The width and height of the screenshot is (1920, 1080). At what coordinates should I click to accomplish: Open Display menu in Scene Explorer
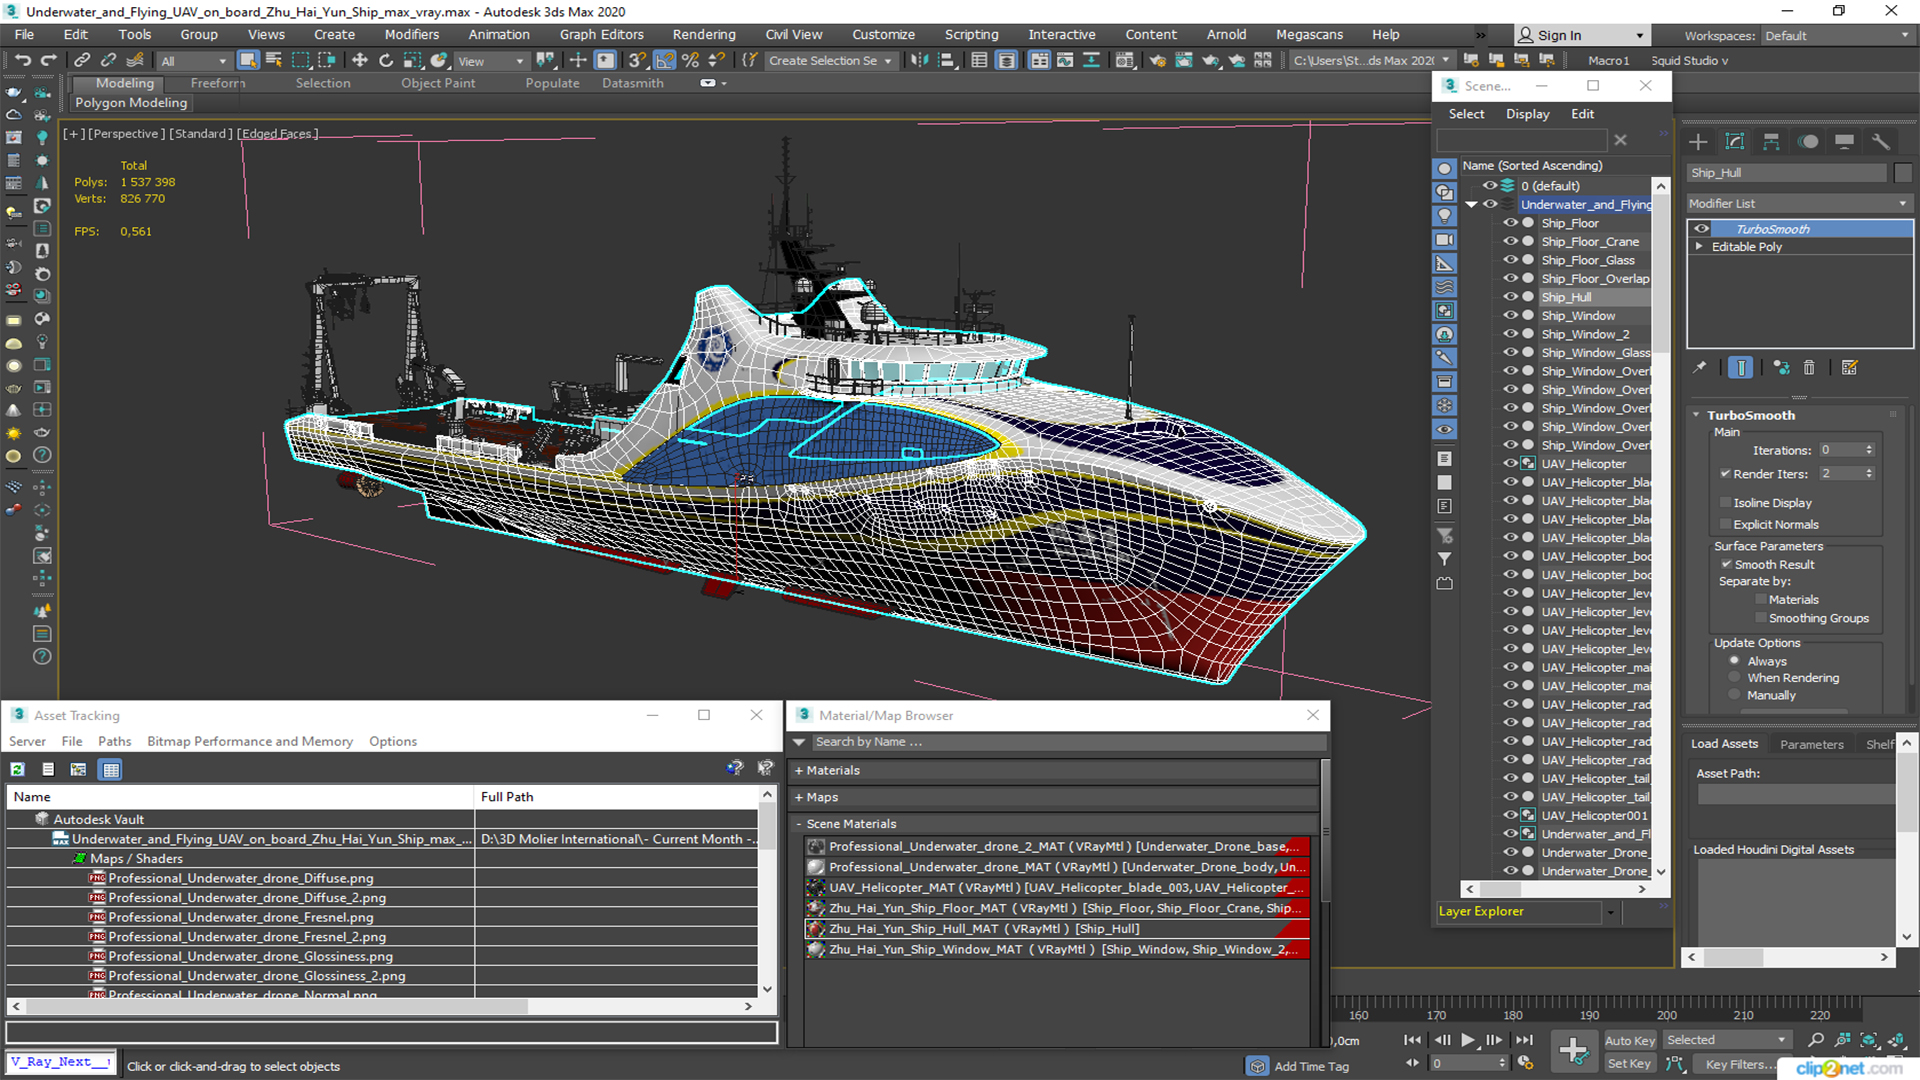click(1527, 114)
